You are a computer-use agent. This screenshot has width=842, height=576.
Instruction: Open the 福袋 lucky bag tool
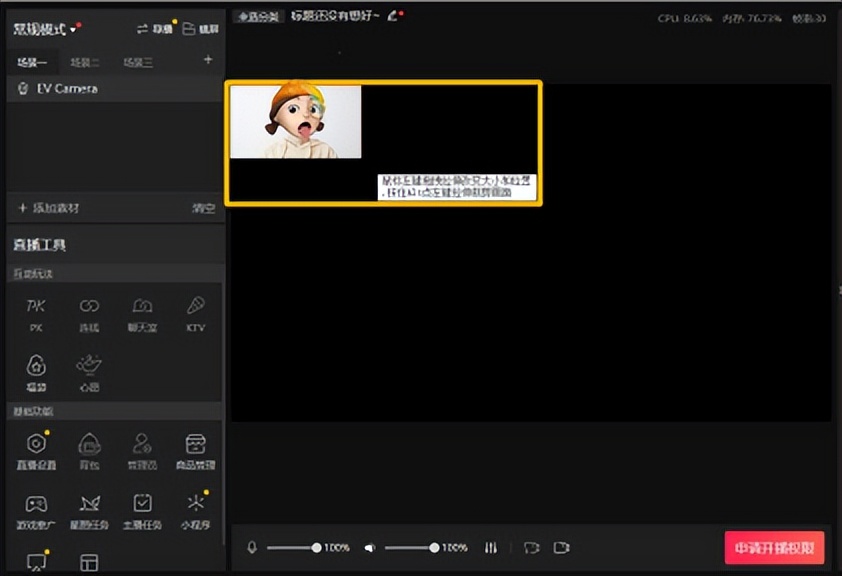coord(36,371)
